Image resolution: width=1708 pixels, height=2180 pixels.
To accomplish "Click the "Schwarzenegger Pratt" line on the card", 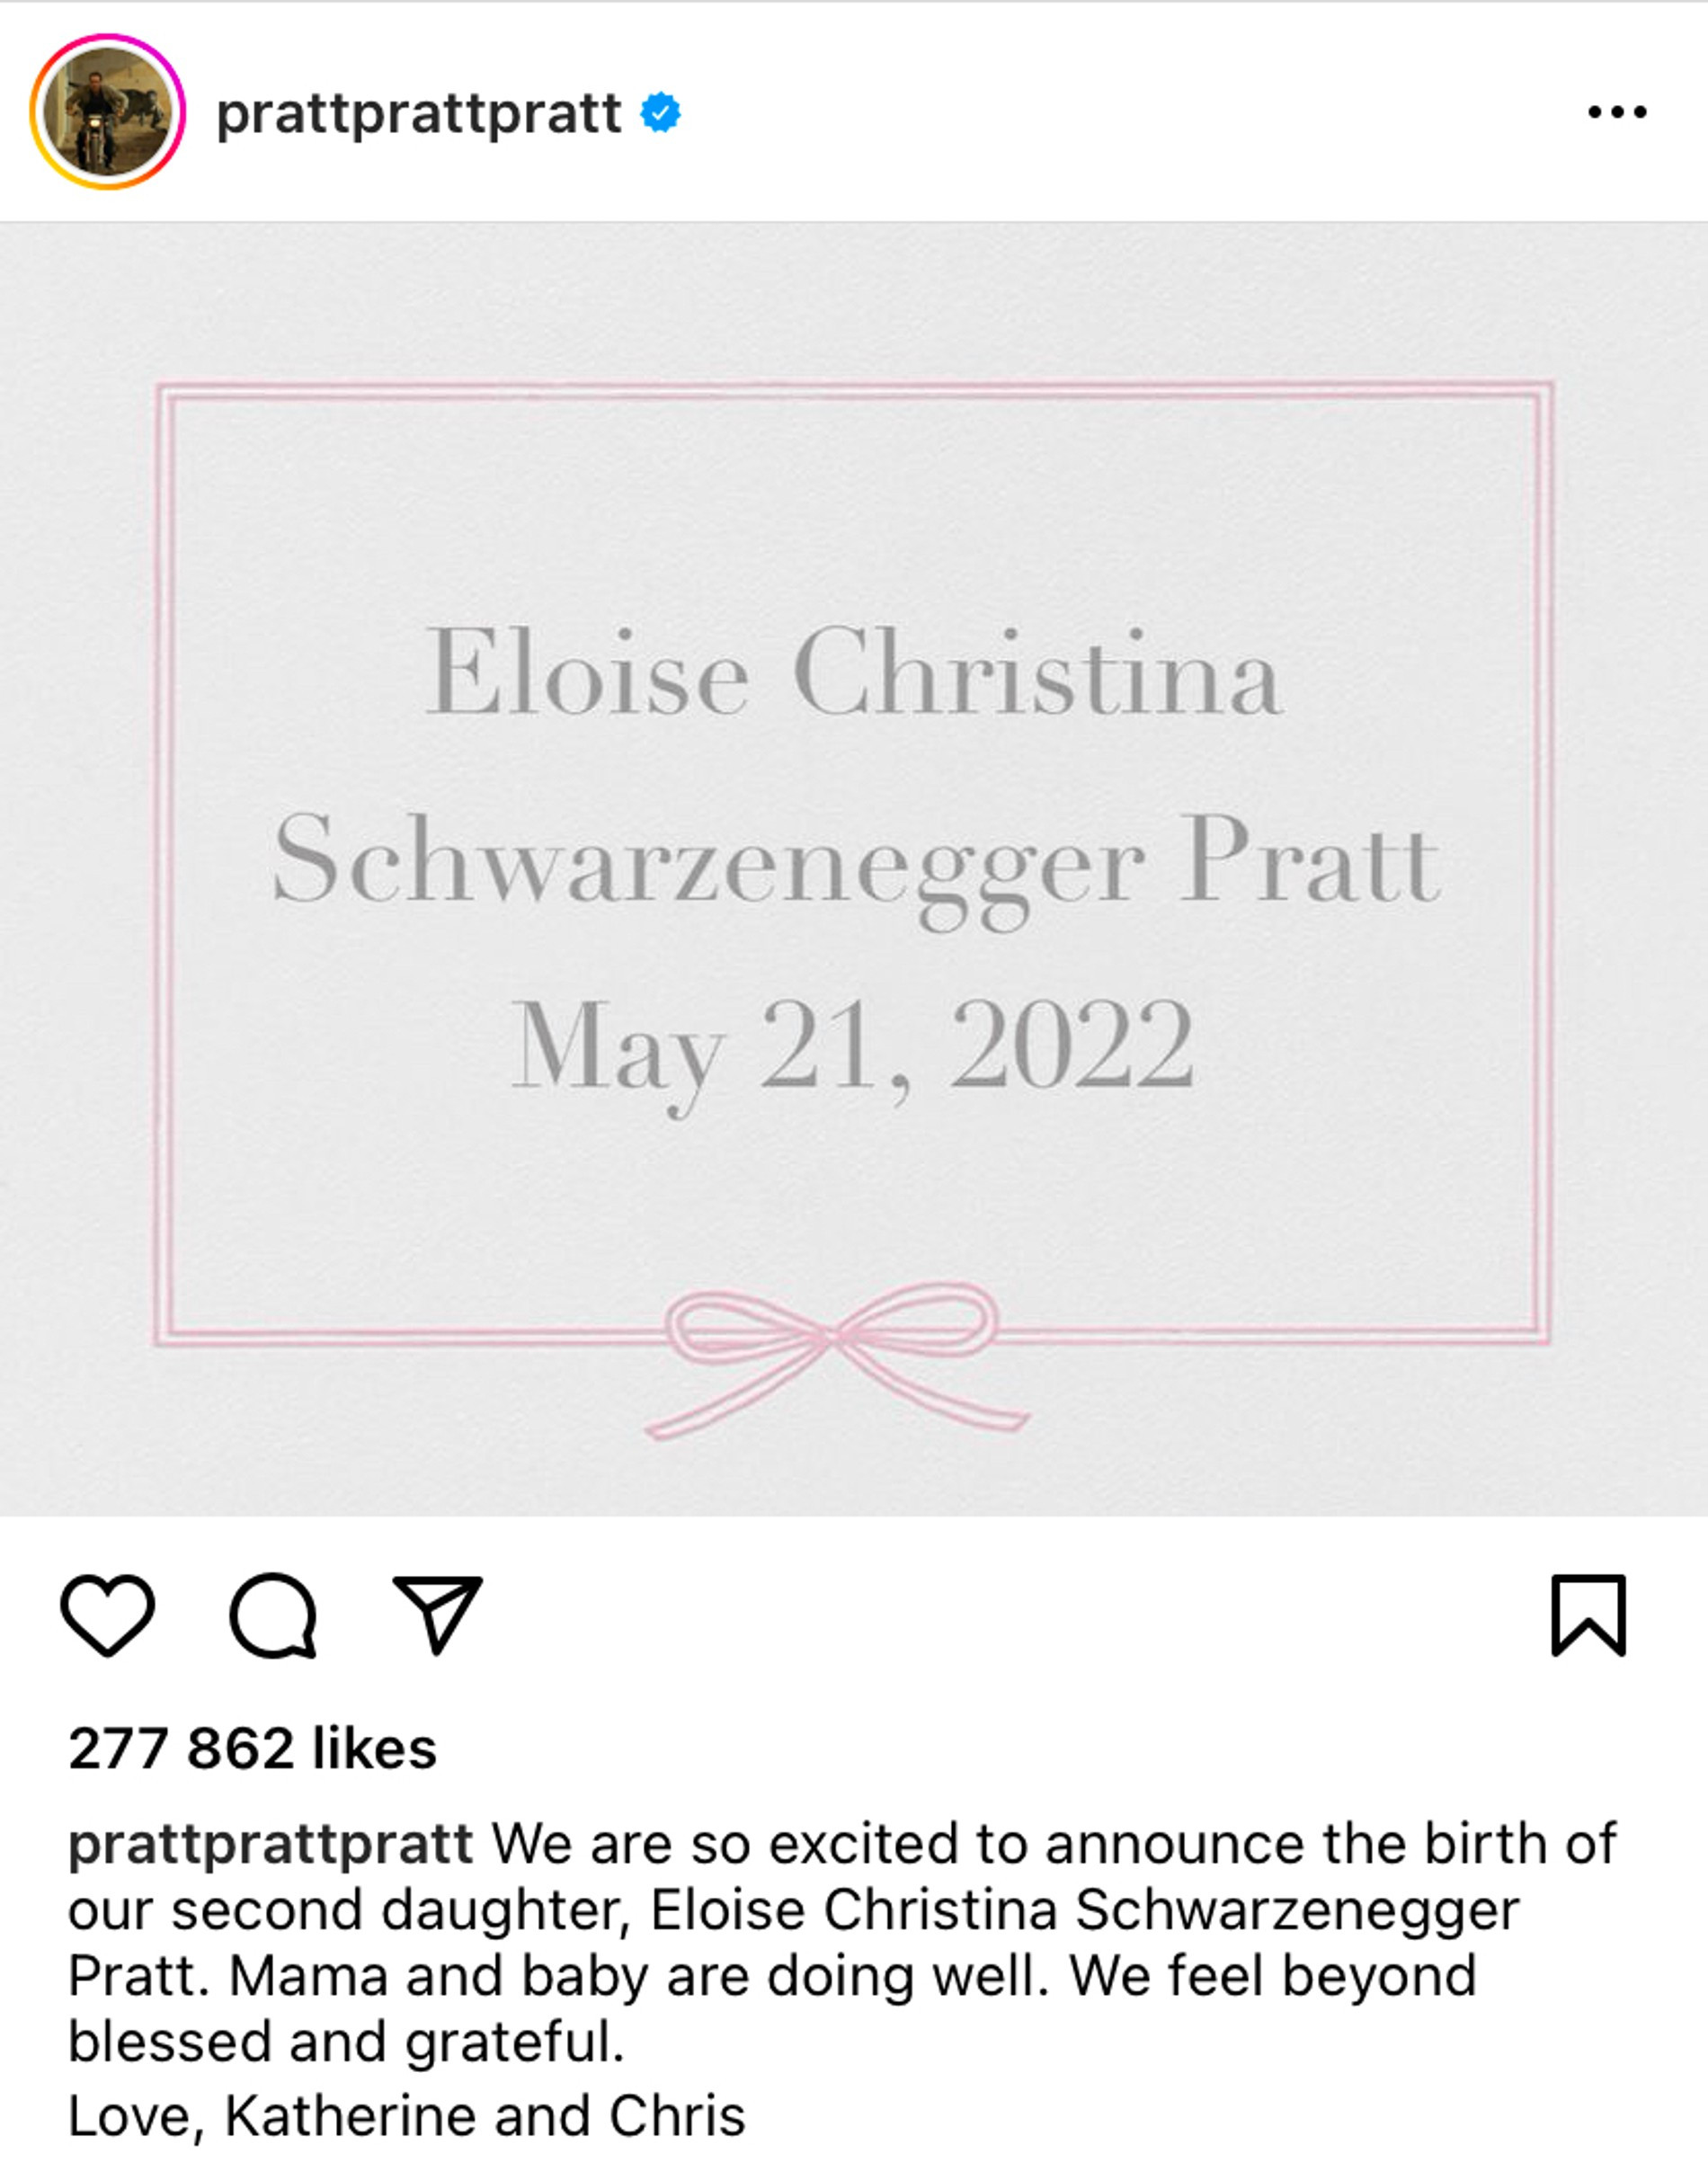I will point(856,866).
